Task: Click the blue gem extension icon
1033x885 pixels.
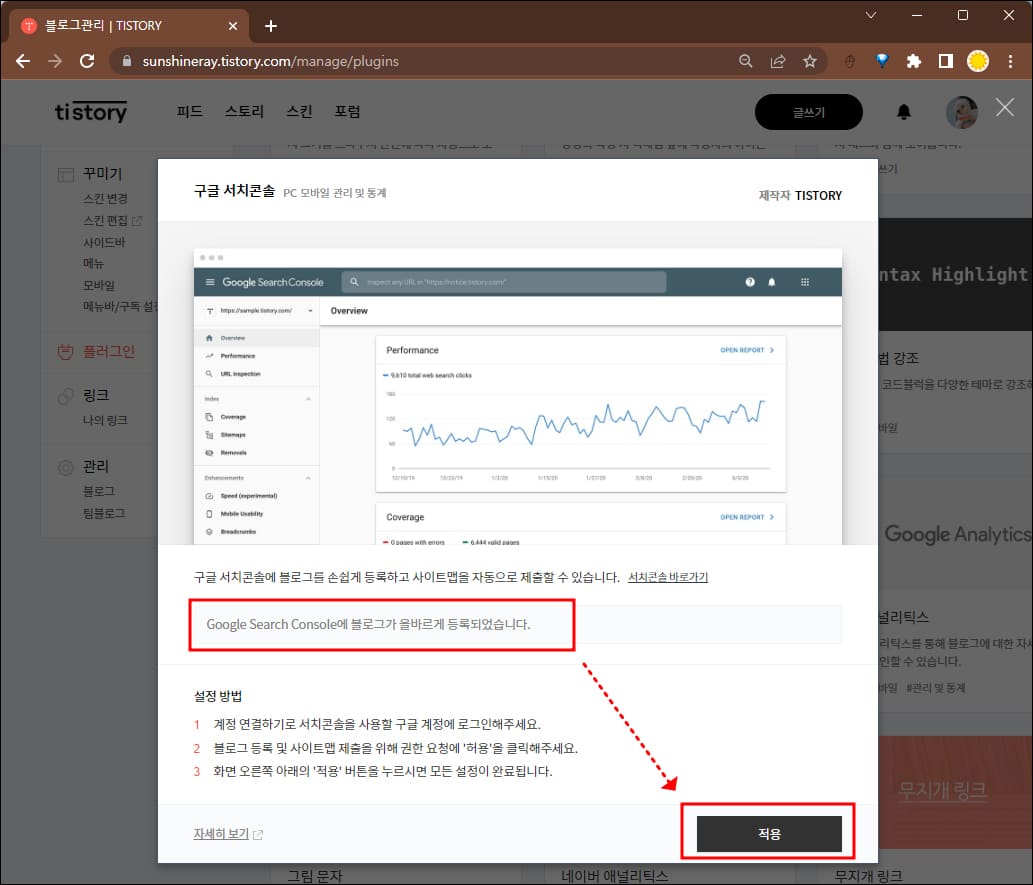Action: tap(881, 61)
